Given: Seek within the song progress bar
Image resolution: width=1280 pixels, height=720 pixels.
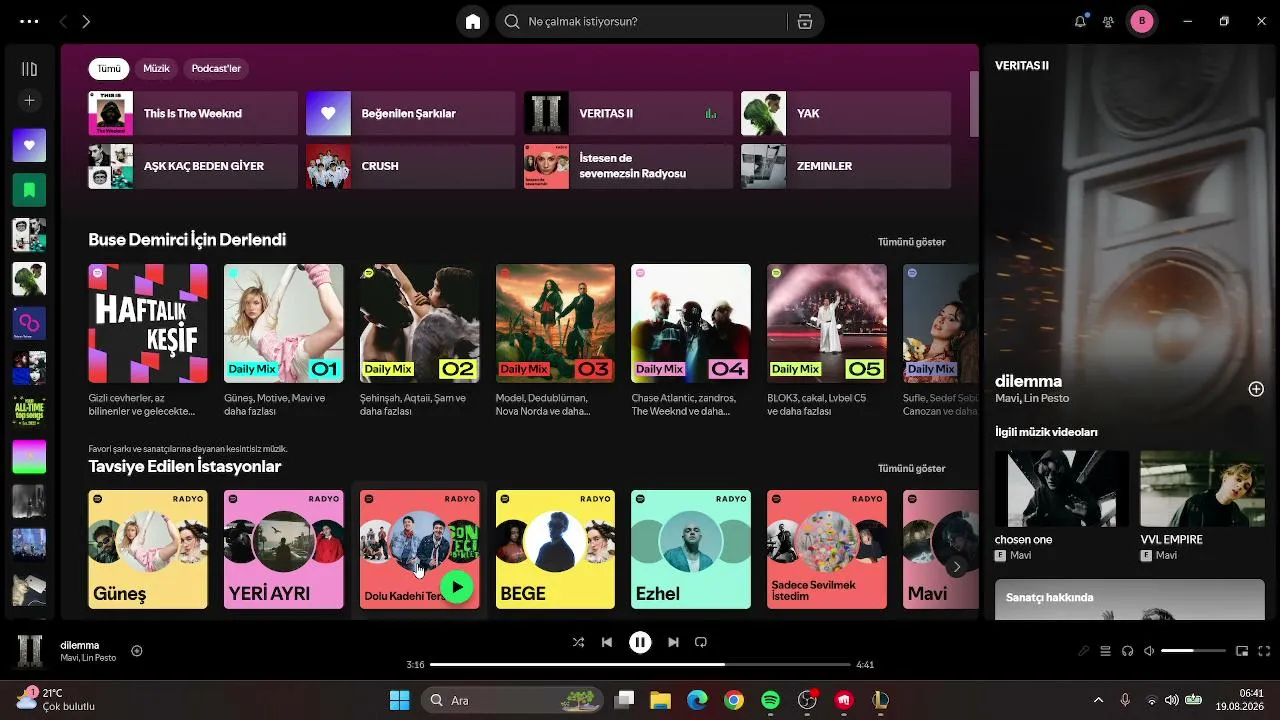Looking at the screenshot, I should [640, 664].
